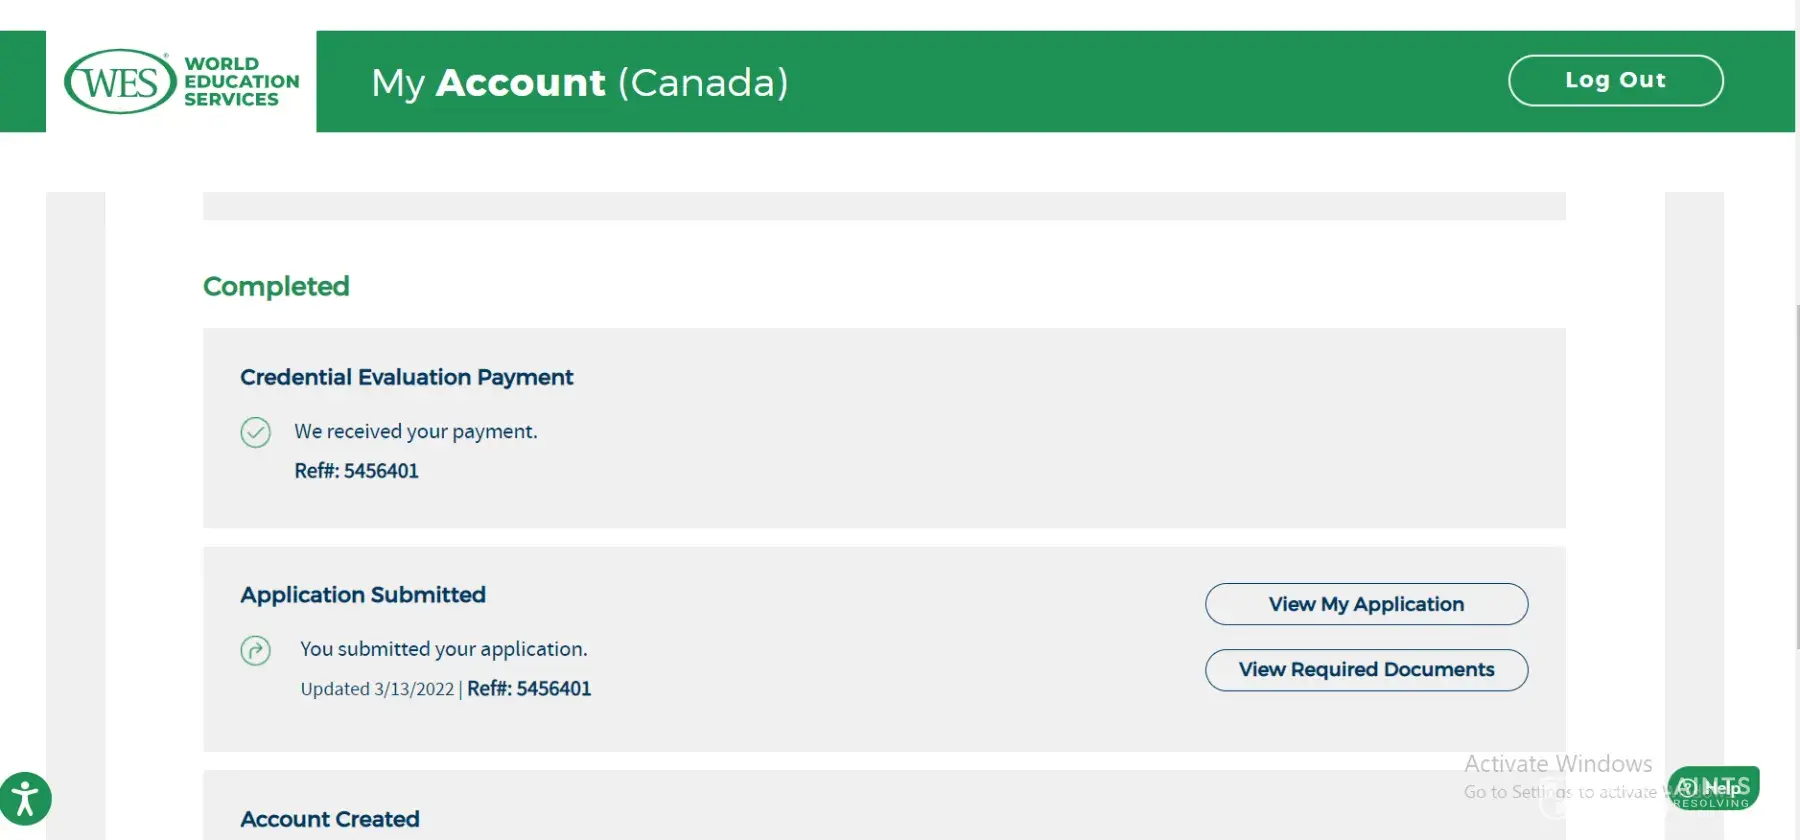The image size is (1800, 840).
Task: Click the Account Created heading
Action: click(330, 819)
